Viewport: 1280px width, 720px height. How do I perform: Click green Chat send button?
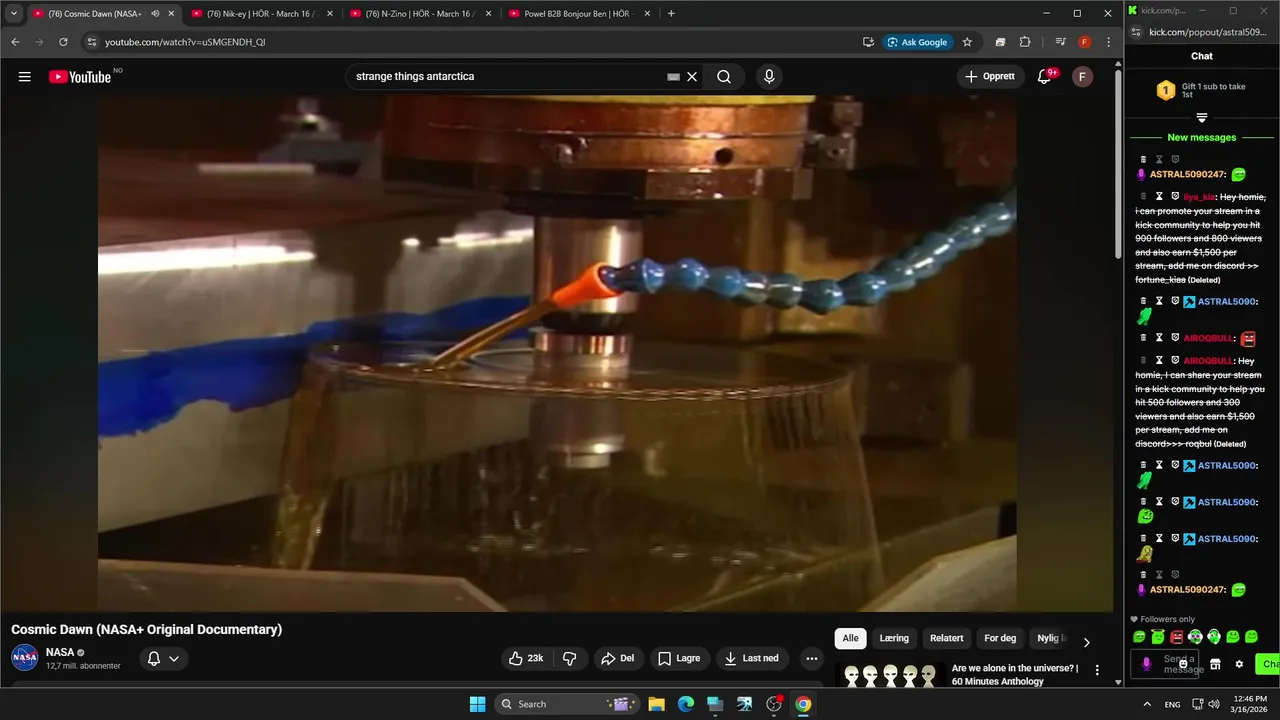pos(1268,664)
